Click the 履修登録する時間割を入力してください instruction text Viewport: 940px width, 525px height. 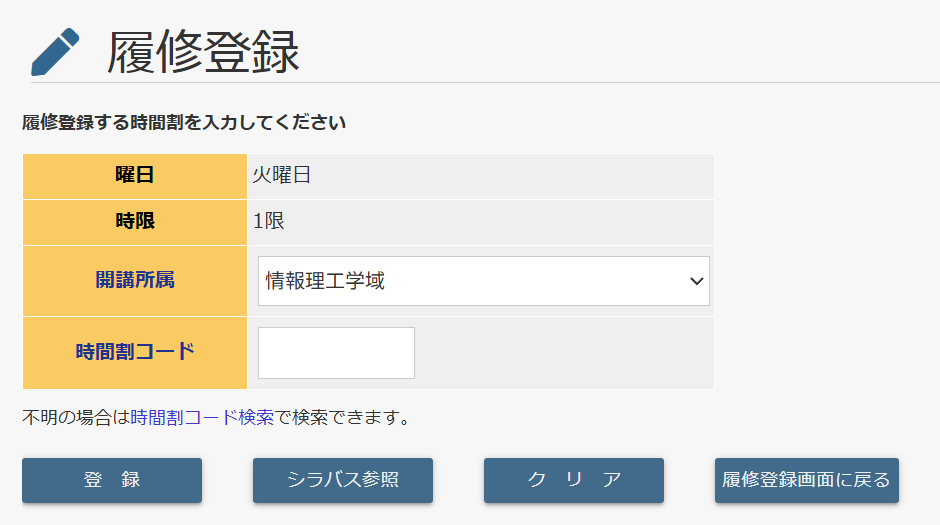(184, 123)
